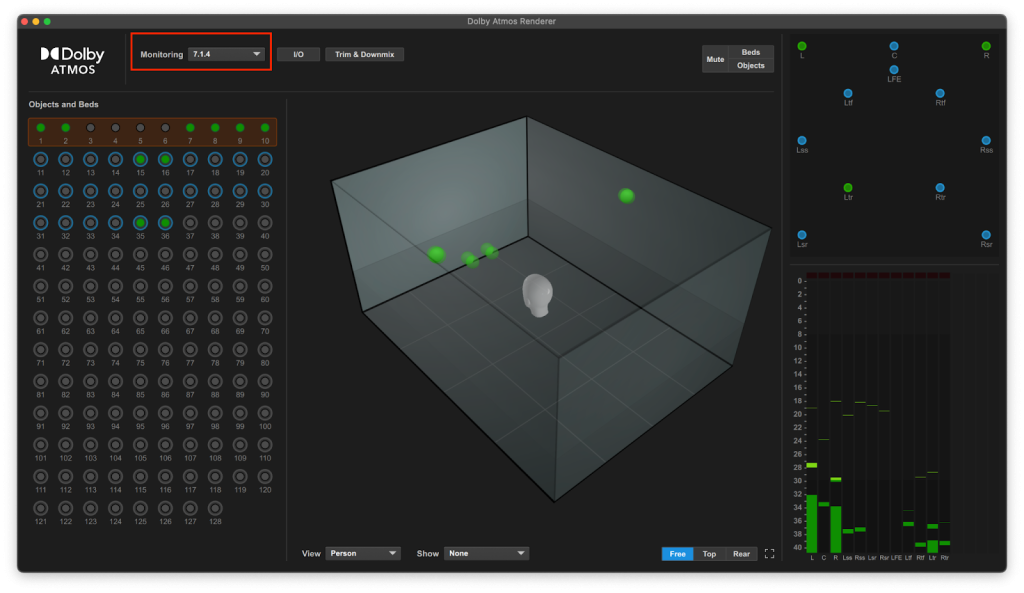Image resolution: width=1024 pixels, height=593 pixels.
Task: Click the Ltr channel level meter
Action: point(933,414)
